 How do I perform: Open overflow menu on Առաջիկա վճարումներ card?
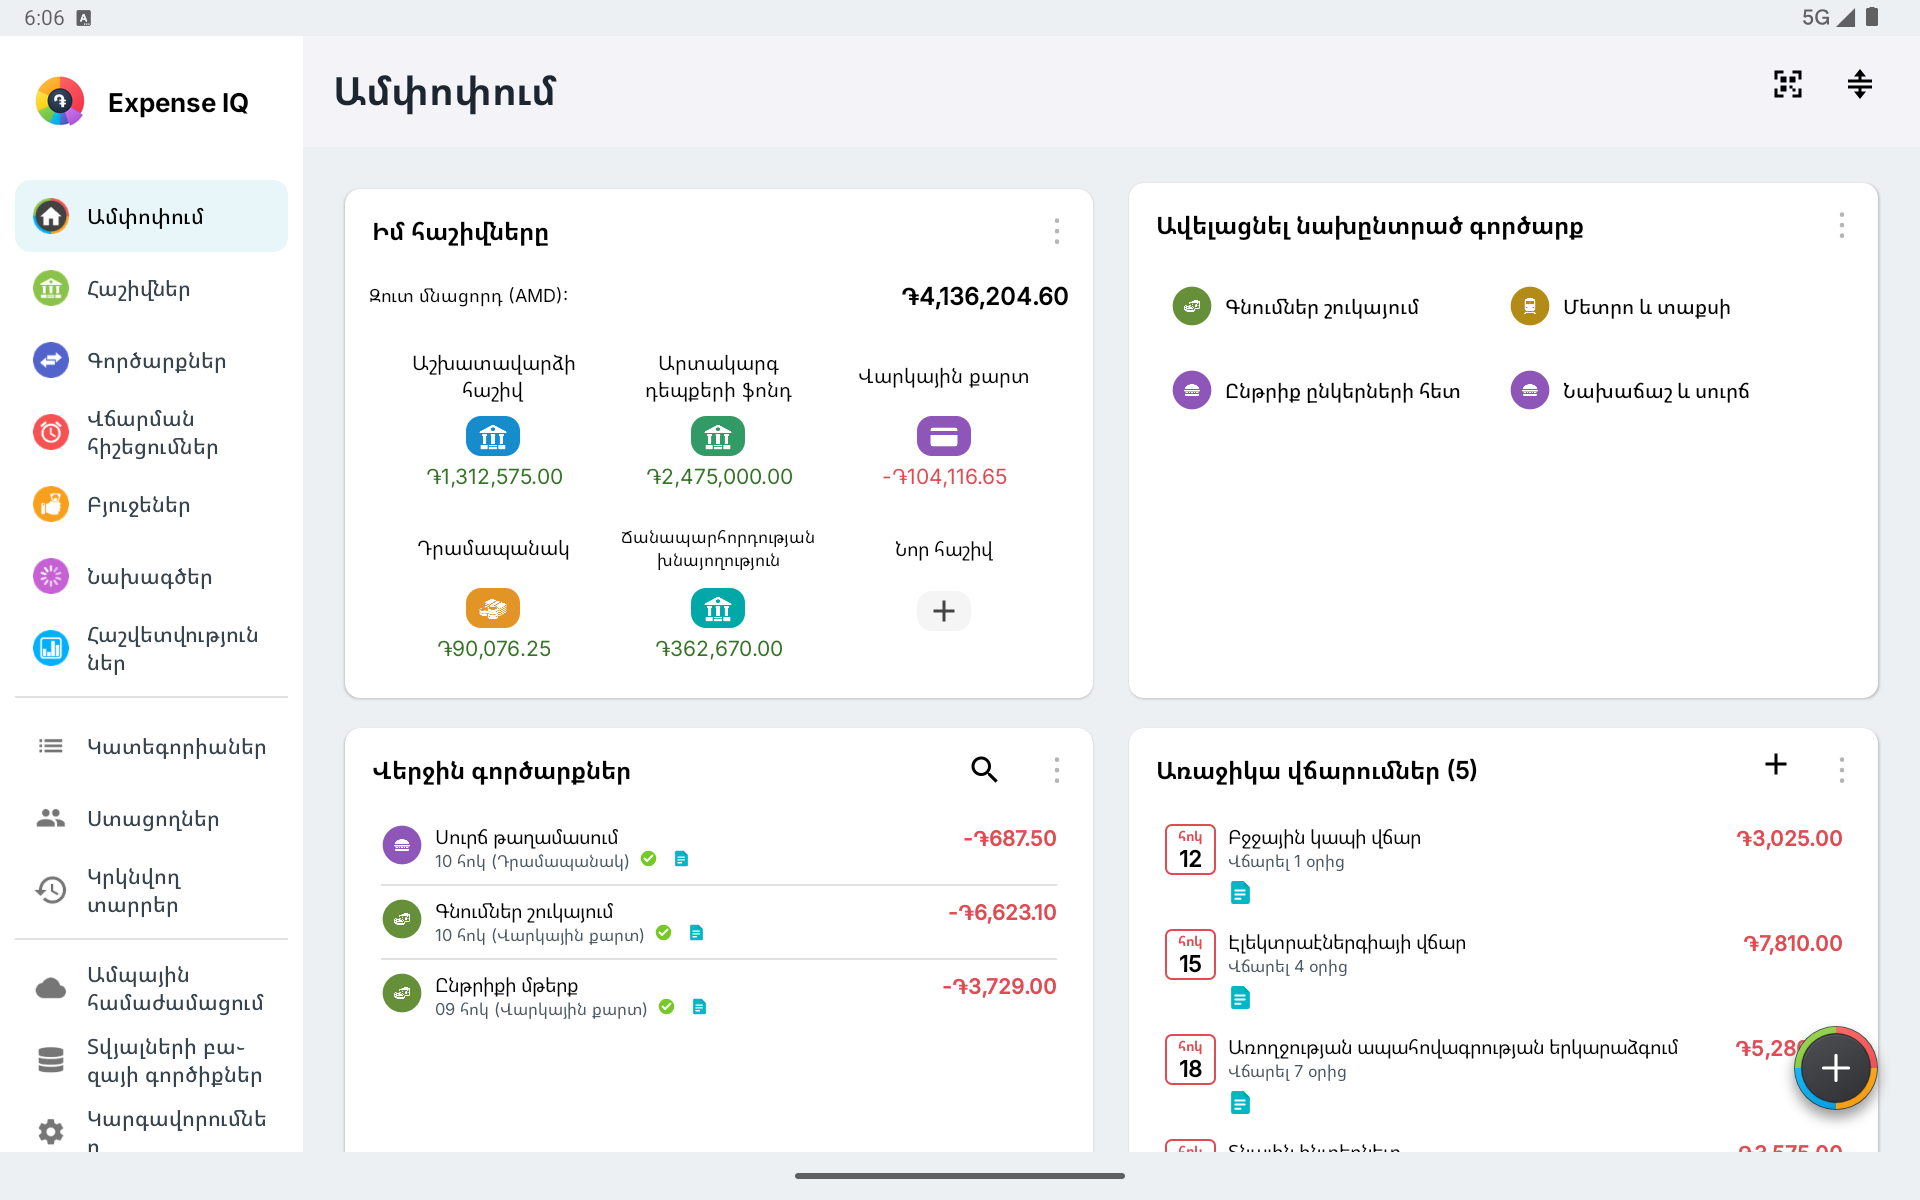[1841, 769]
